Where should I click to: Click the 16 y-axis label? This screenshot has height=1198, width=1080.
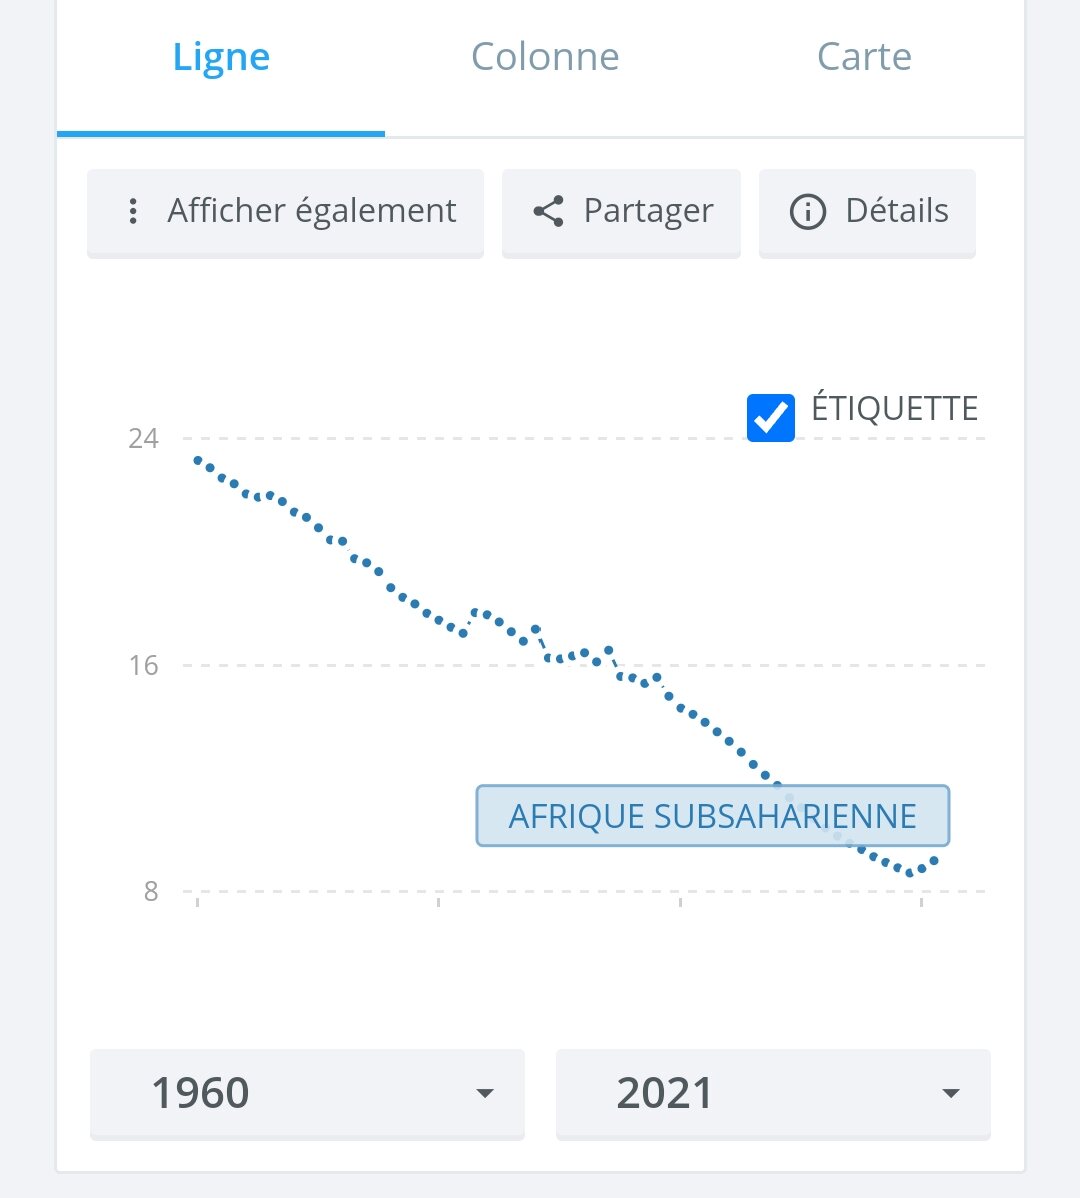pyautogui.click(x=144, y=665)
